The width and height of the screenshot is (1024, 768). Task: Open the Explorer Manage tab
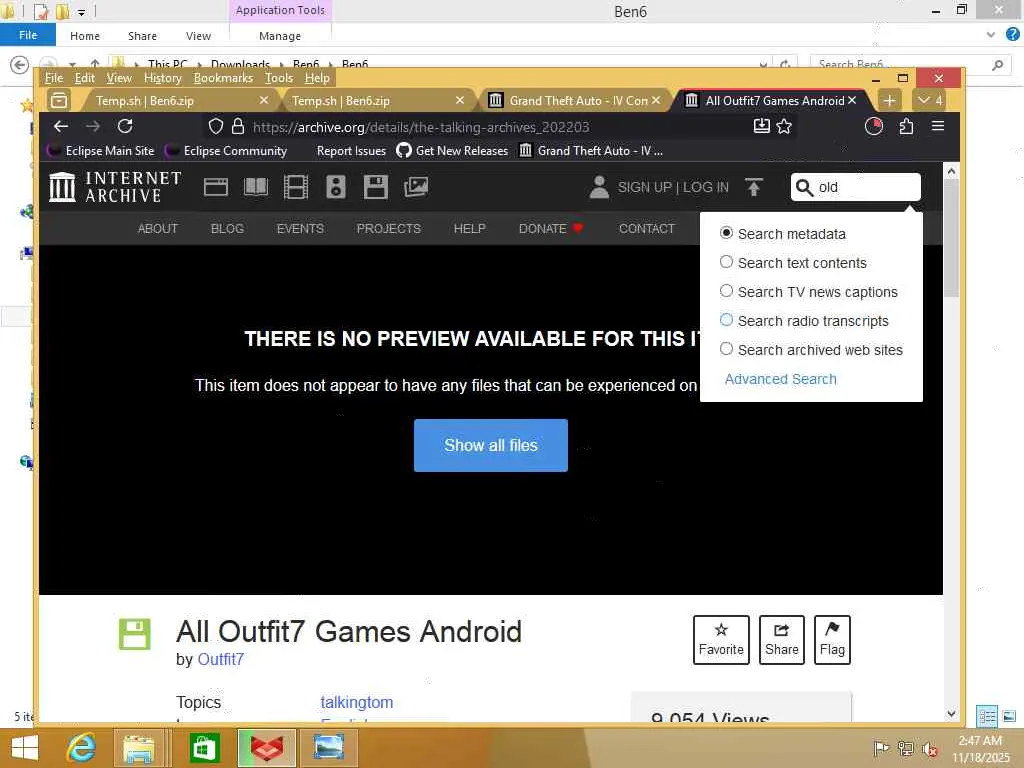tap(280, 36)
